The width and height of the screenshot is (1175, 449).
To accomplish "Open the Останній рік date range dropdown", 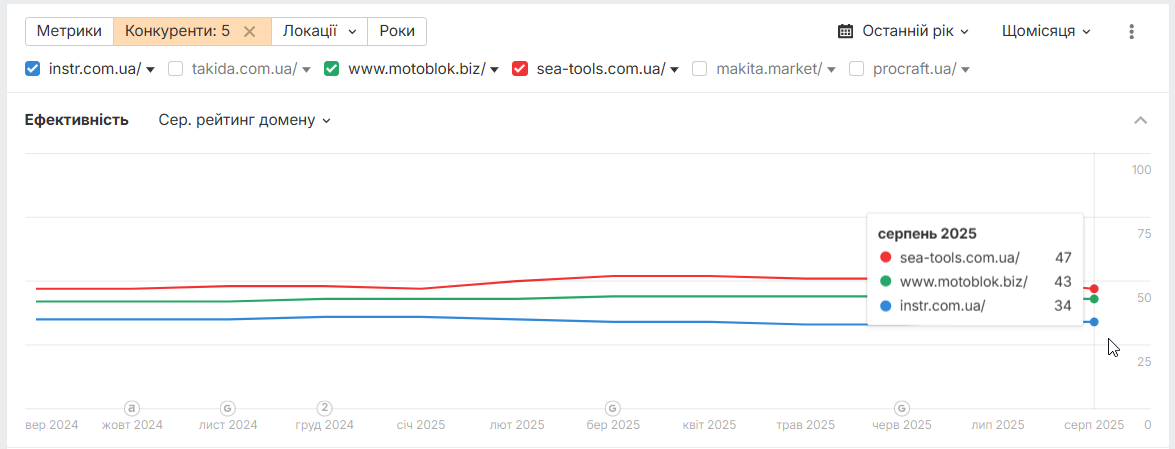I will (x=904, y=31).
